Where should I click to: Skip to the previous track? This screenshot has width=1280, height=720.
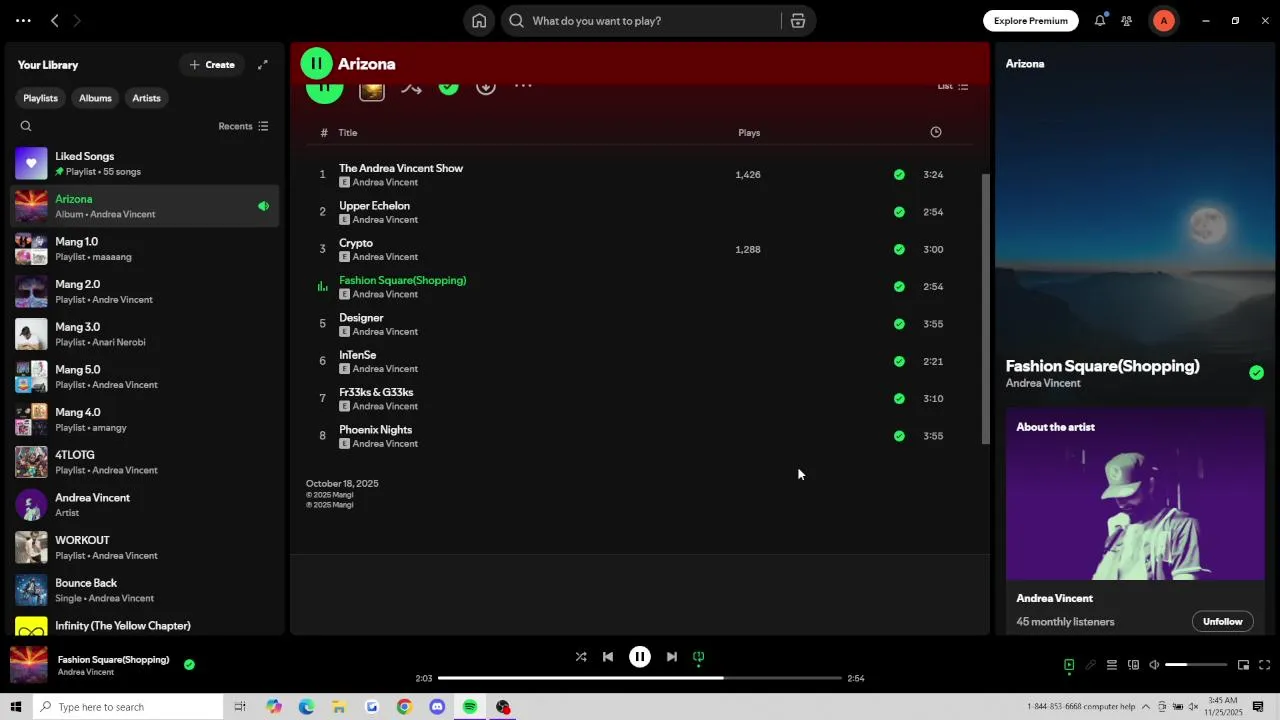(x=608, y=657)
